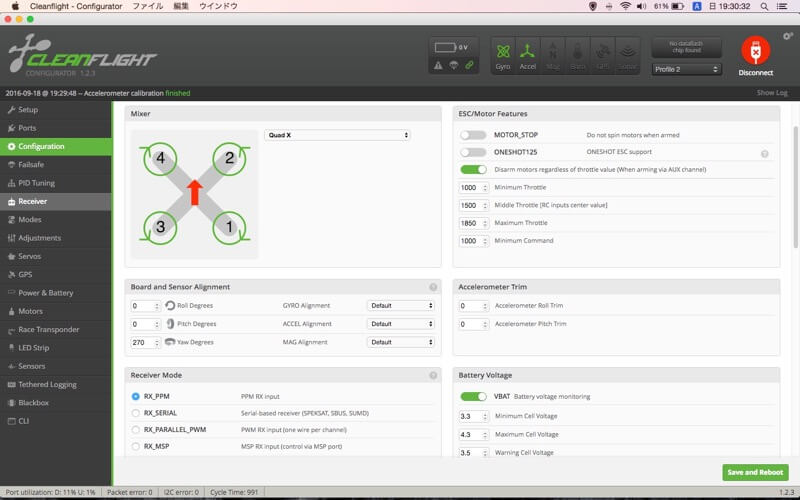The height and width of the screenshot is (500, 800).
Task: Open the Blackbox tab
Action: coord(56,403)
